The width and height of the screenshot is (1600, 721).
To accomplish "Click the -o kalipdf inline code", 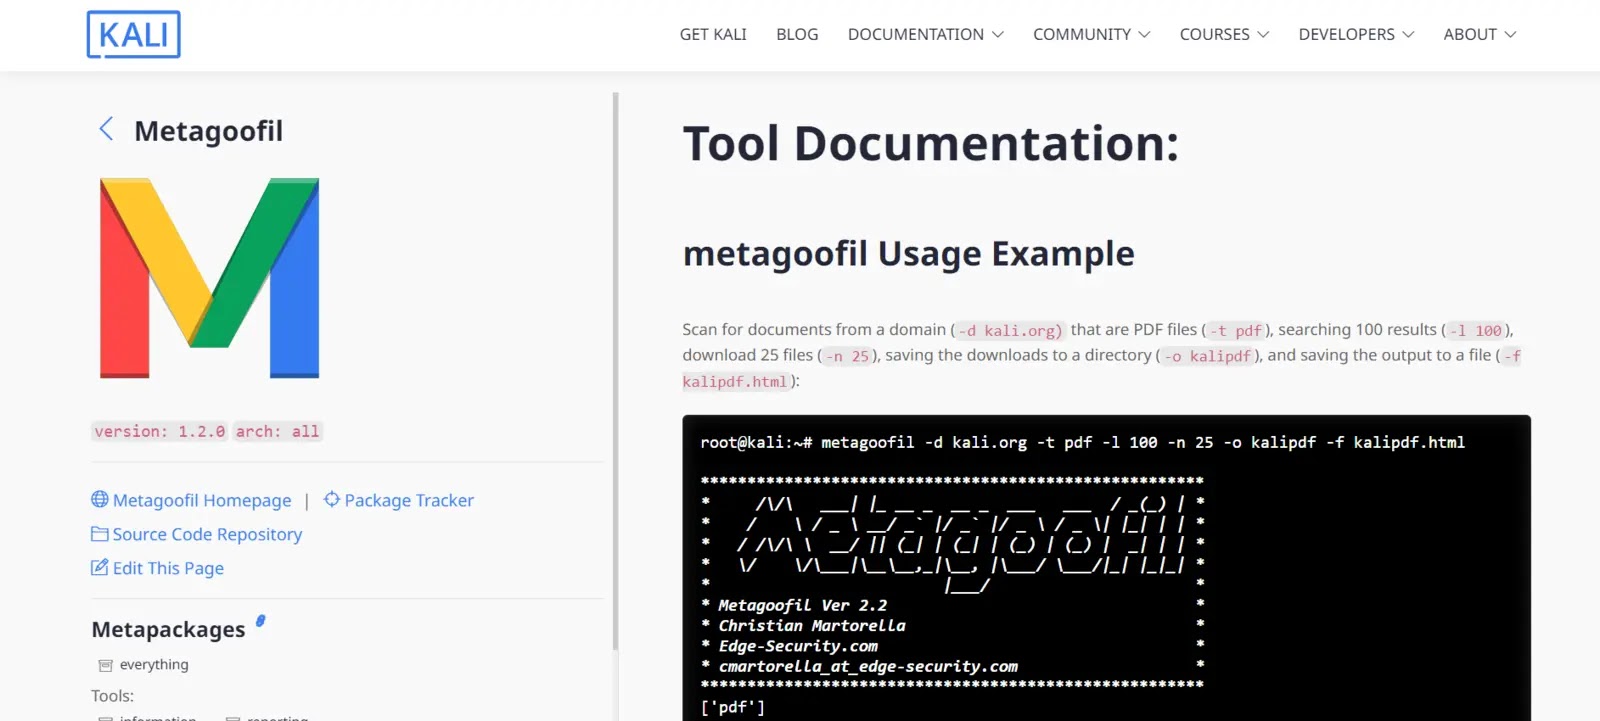I will 1208,356.
